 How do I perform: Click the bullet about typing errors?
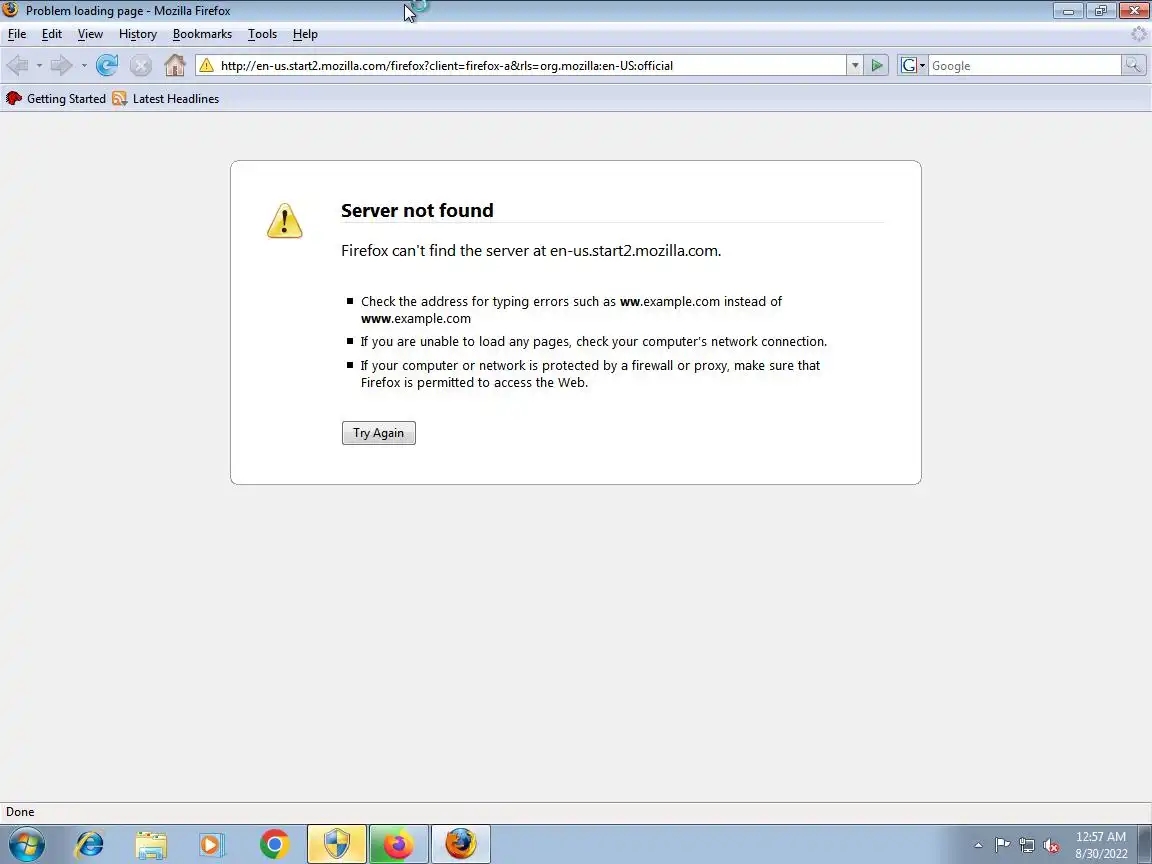tap(571, 309)
